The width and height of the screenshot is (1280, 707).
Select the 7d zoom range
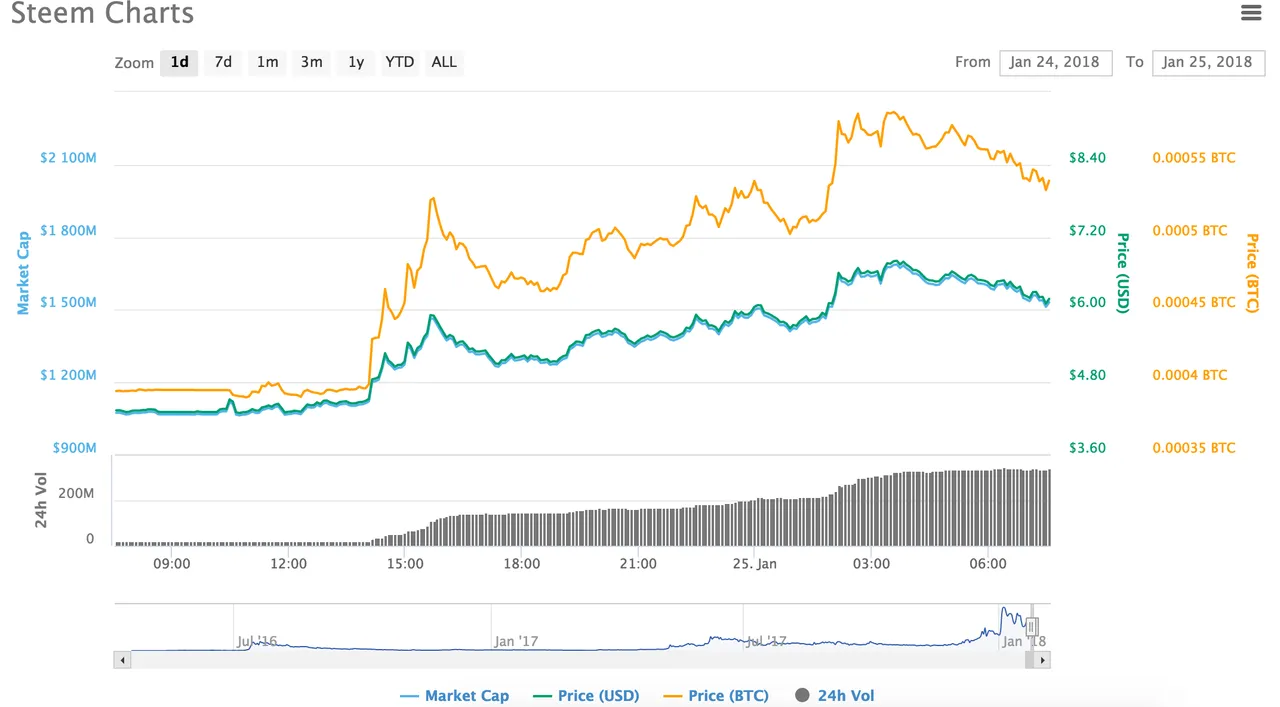click(x=223, y=62)
